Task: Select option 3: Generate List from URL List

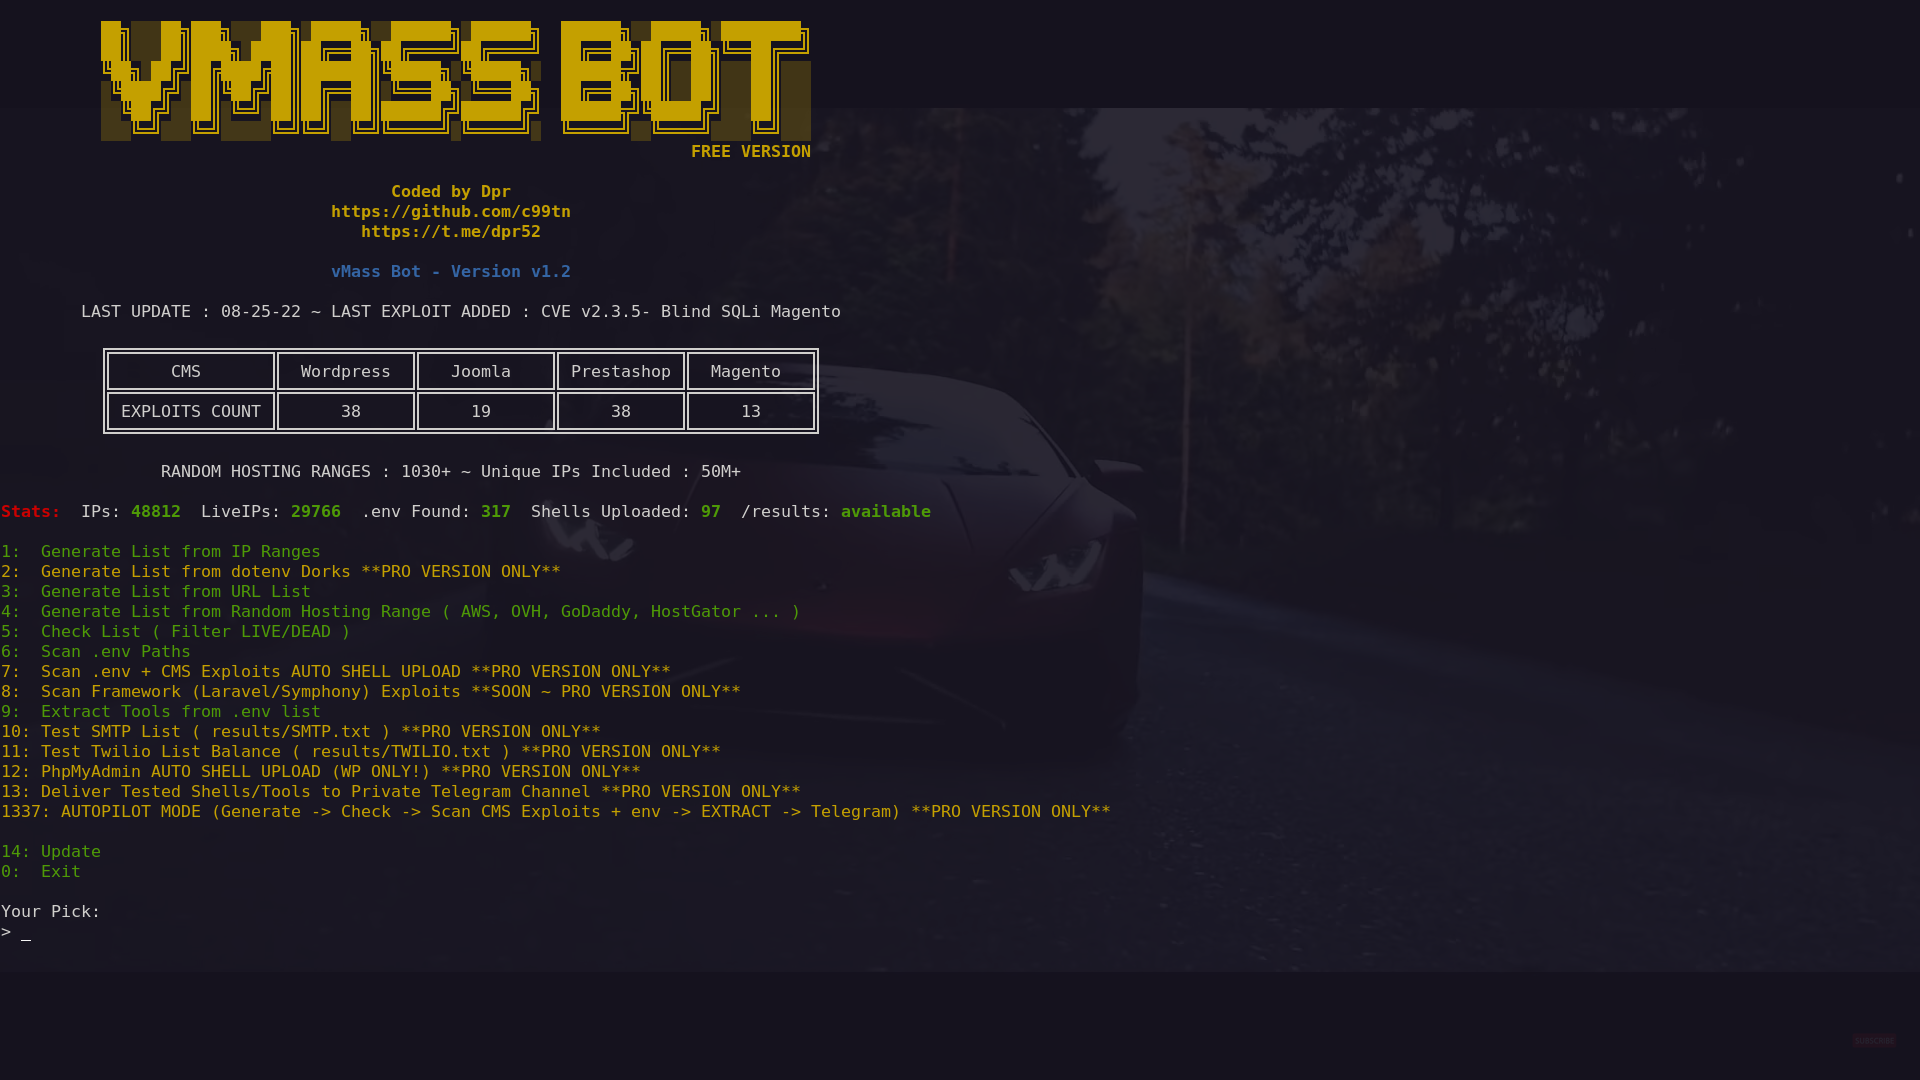Action: (x=175, y=592)
